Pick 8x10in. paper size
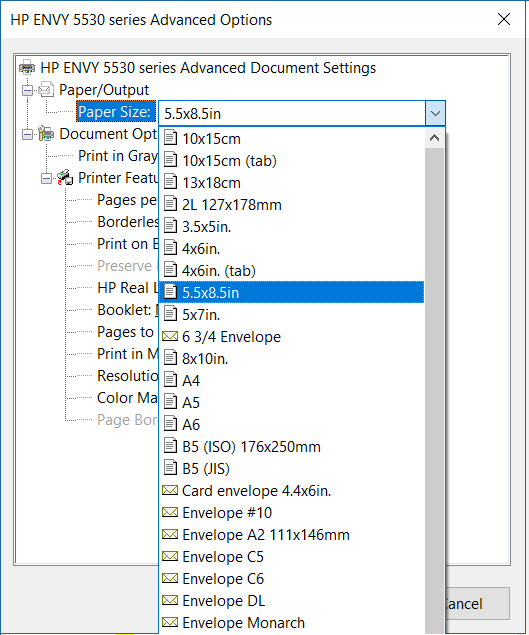The image size is (529, 635). [292, 358]
